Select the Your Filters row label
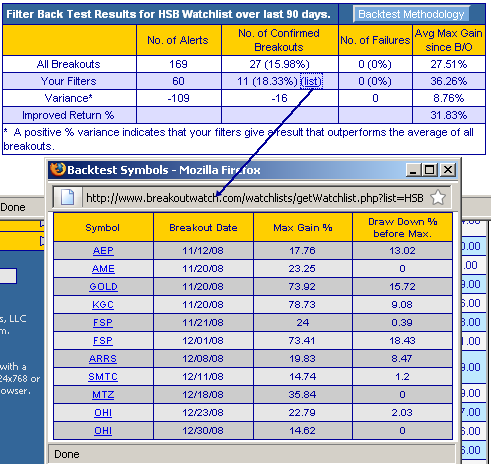The width and height of the screenshot is (491, 464). (68, 81)
